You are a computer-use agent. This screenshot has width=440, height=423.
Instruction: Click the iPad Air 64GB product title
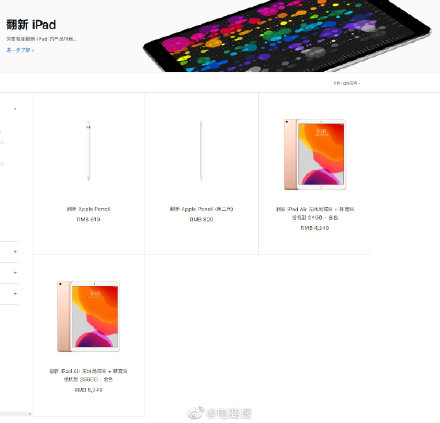coord(315,213)
